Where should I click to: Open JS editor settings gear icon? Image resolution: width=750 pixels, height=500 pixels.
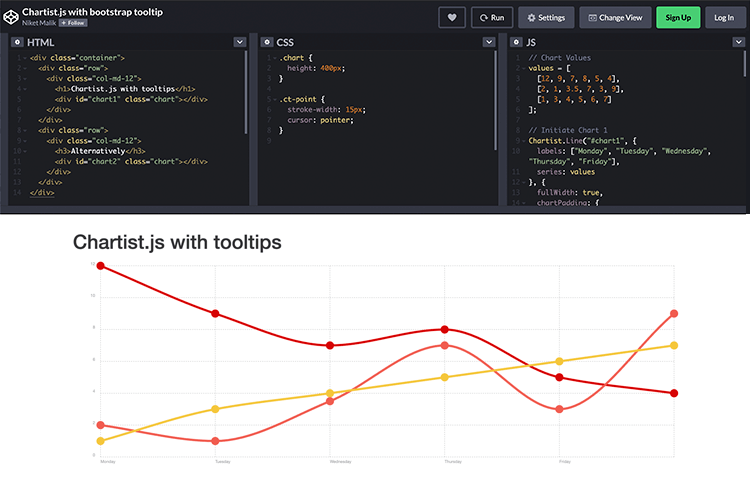coord(516,42)
